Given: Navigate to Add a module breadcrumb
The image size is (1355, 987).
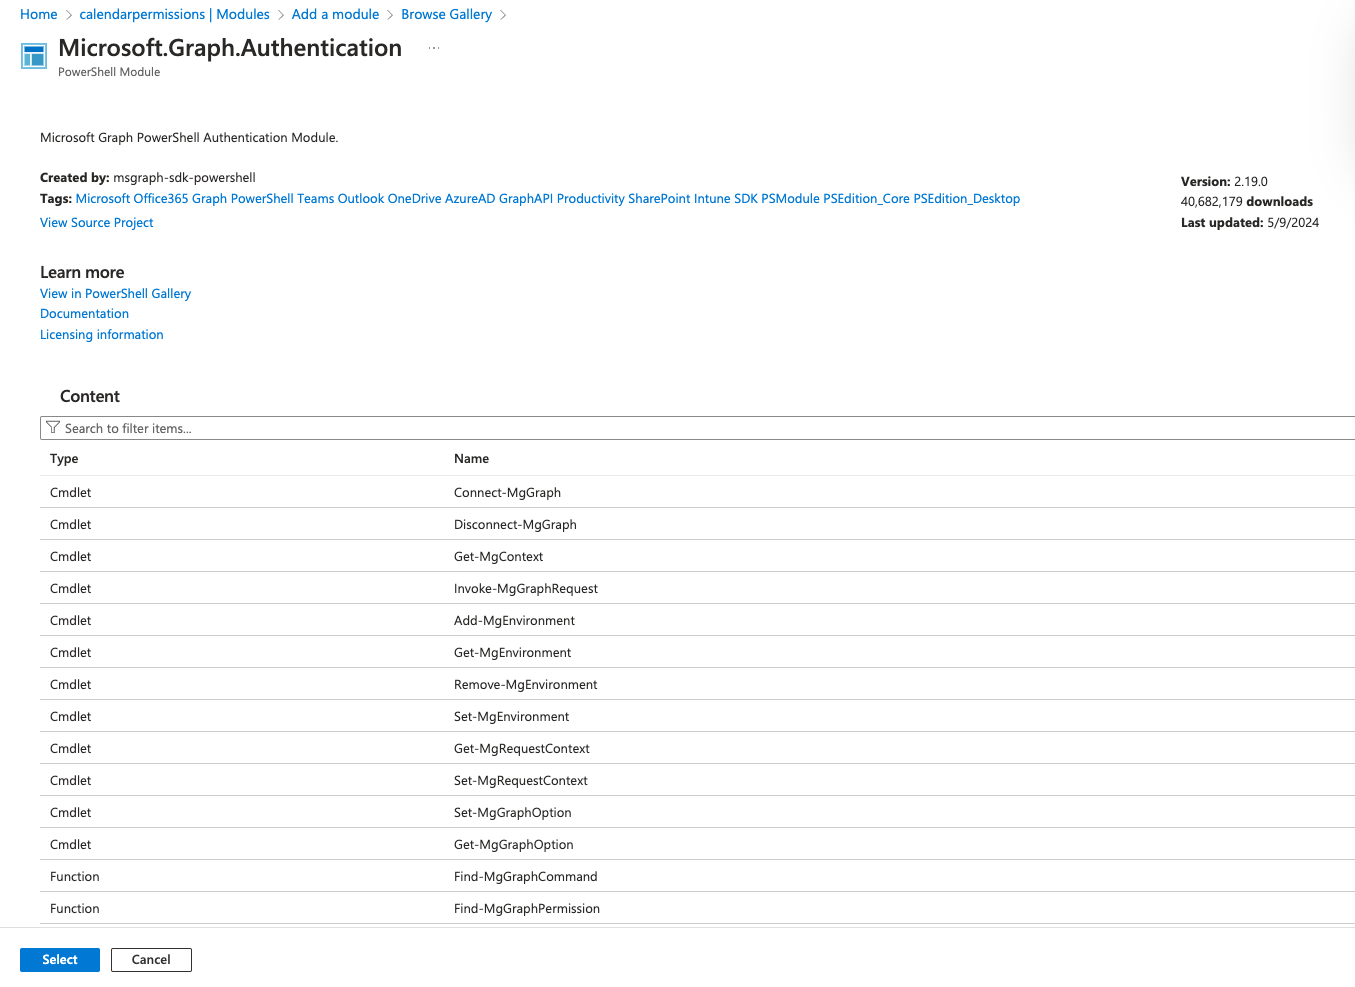Looking at the screenshot, I should 335,14.
